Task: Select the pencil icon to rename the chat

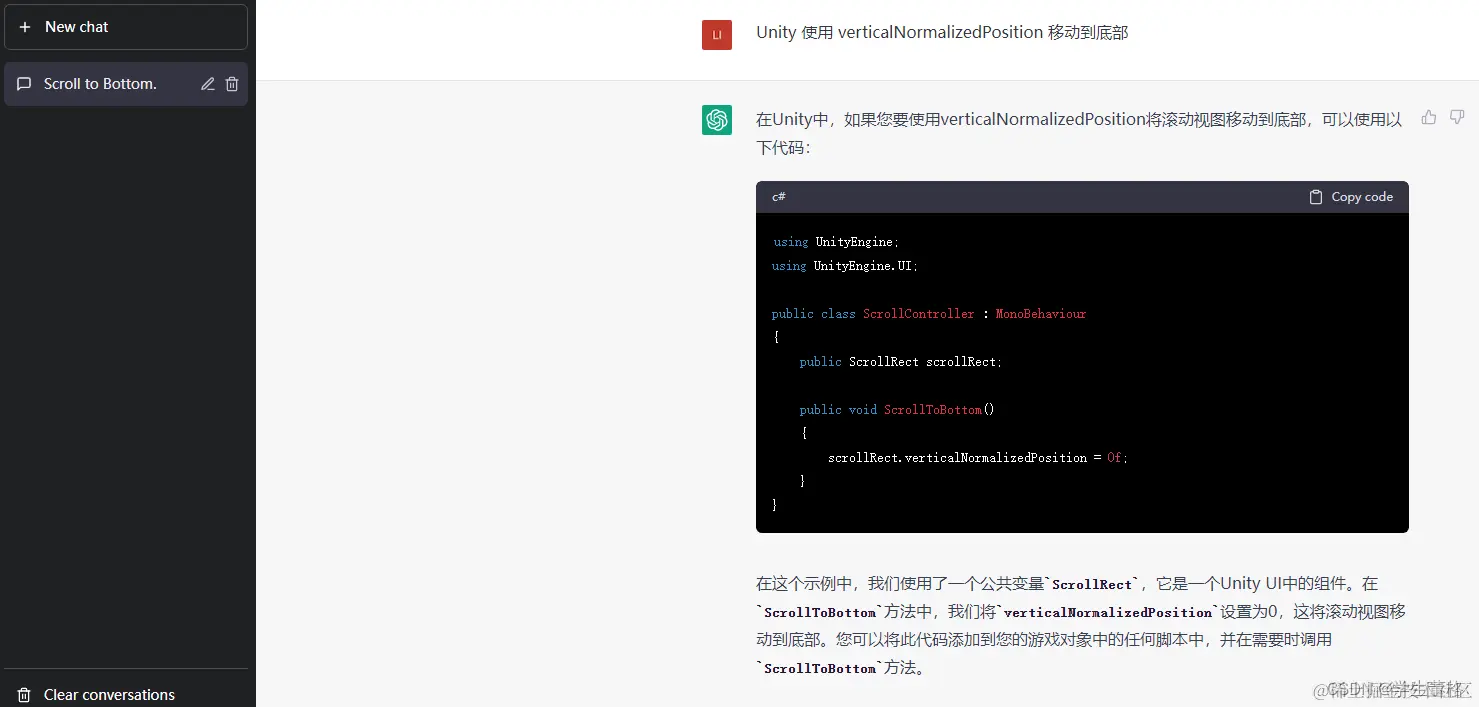Action: point(209,84)
